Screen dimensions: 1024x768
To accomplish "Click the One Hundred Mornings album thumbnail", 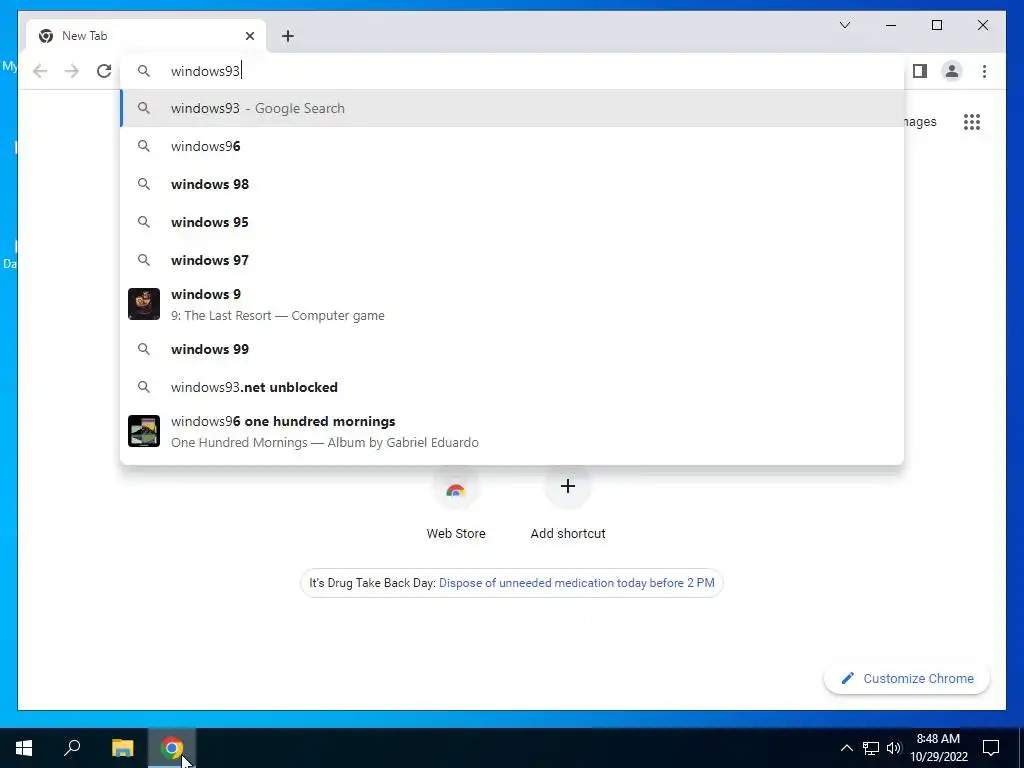I will 144,431.
